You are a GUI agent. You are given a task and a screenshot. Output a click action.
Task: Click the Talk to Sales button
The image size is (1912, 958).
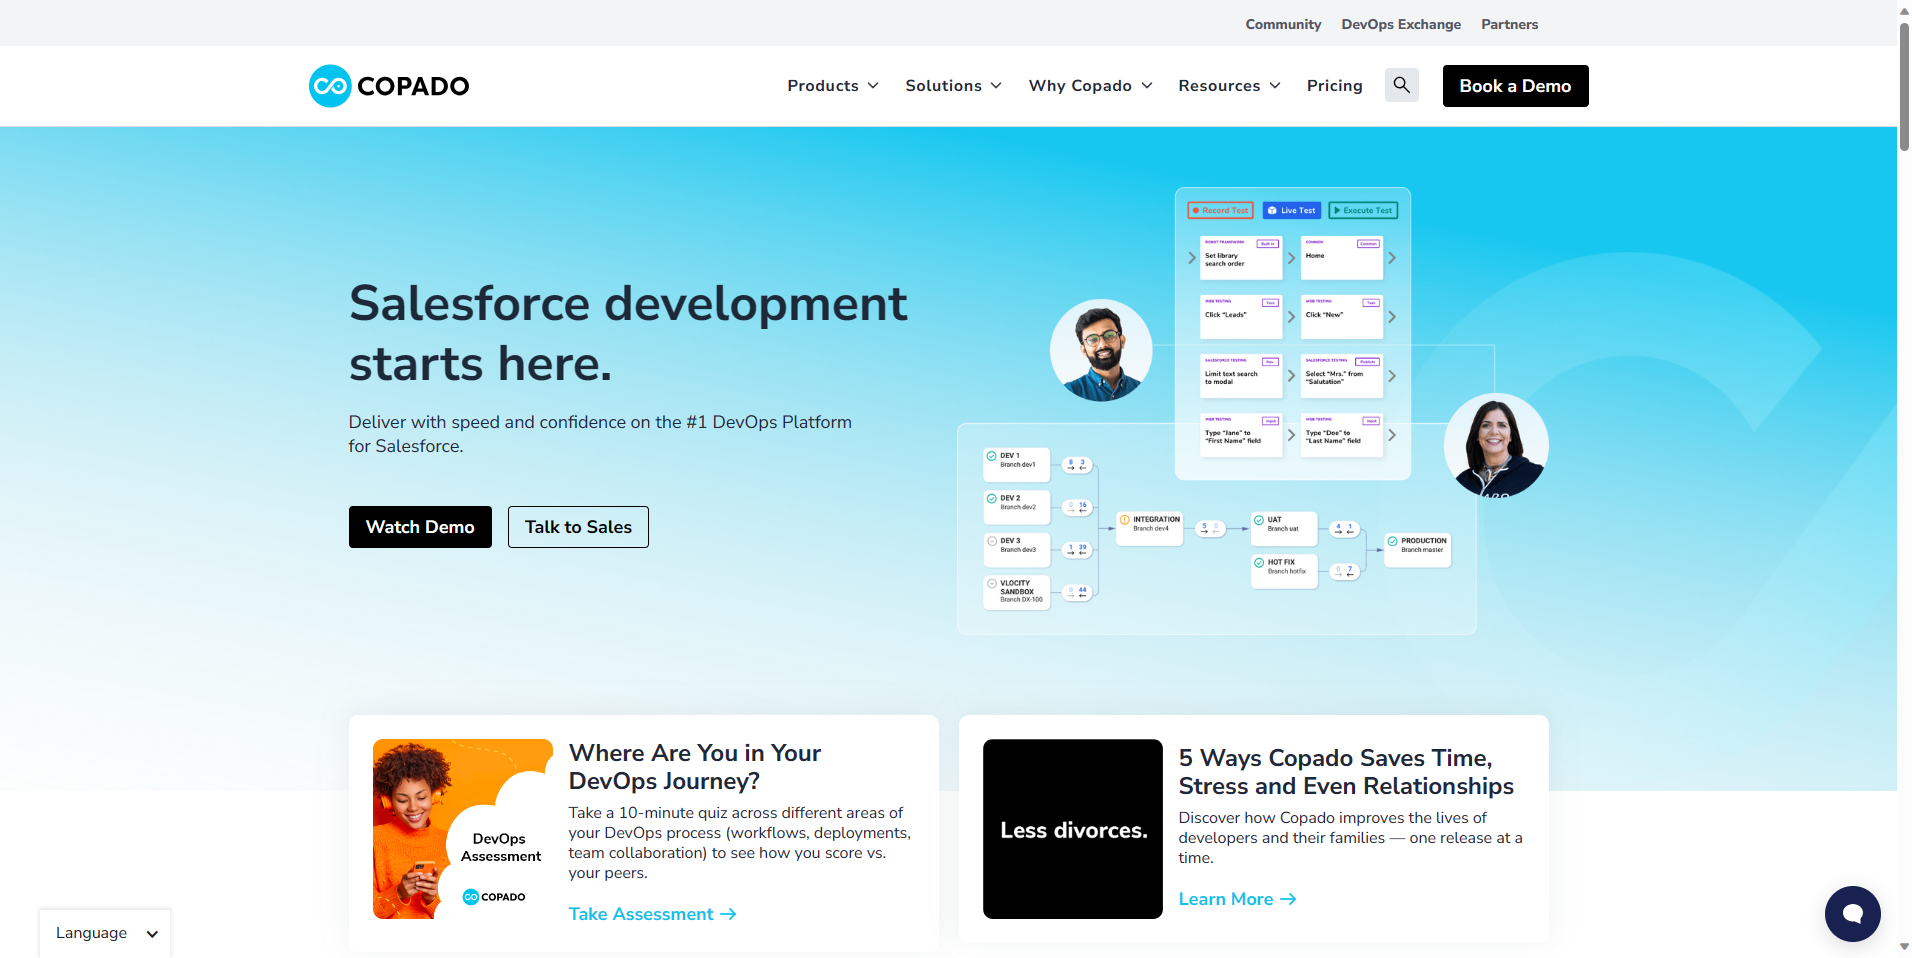point(578,527)
